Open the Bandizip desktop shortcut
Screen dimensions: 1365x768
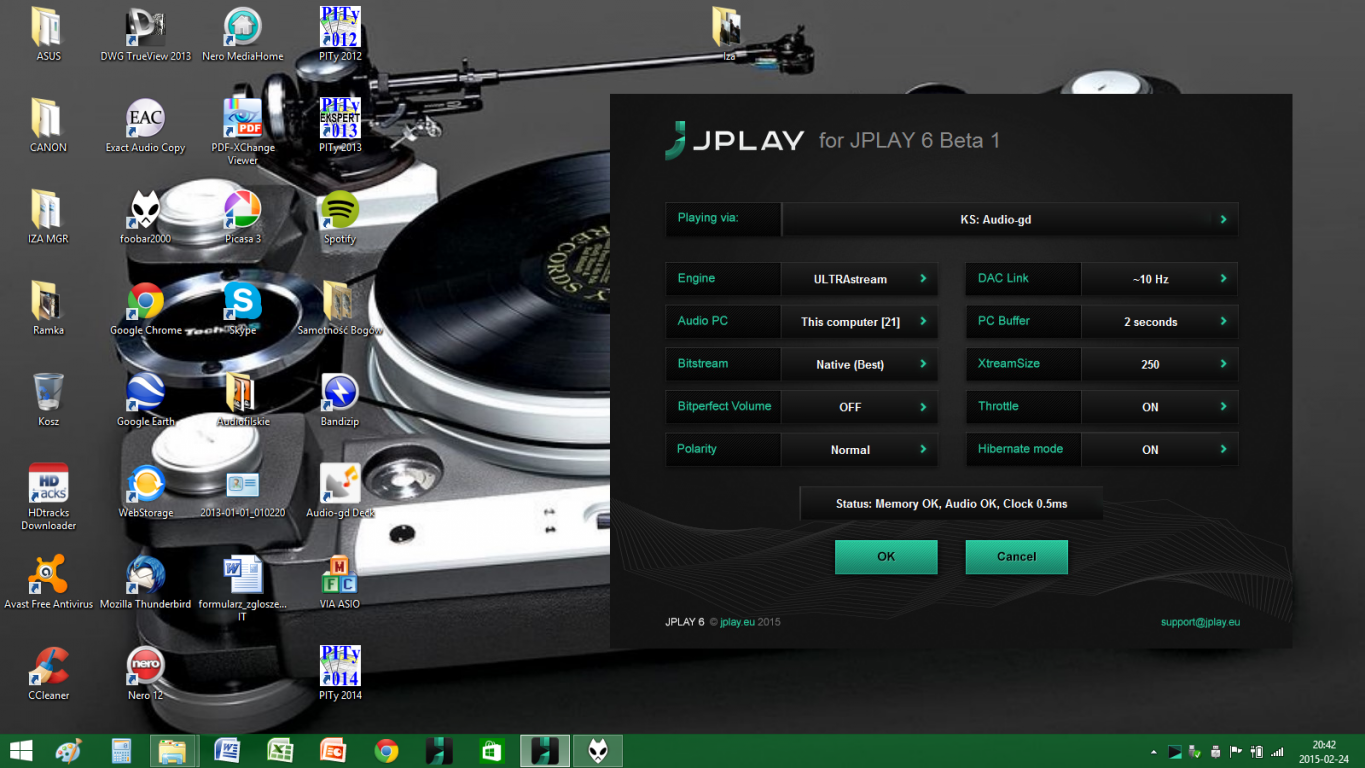(340, 399)
